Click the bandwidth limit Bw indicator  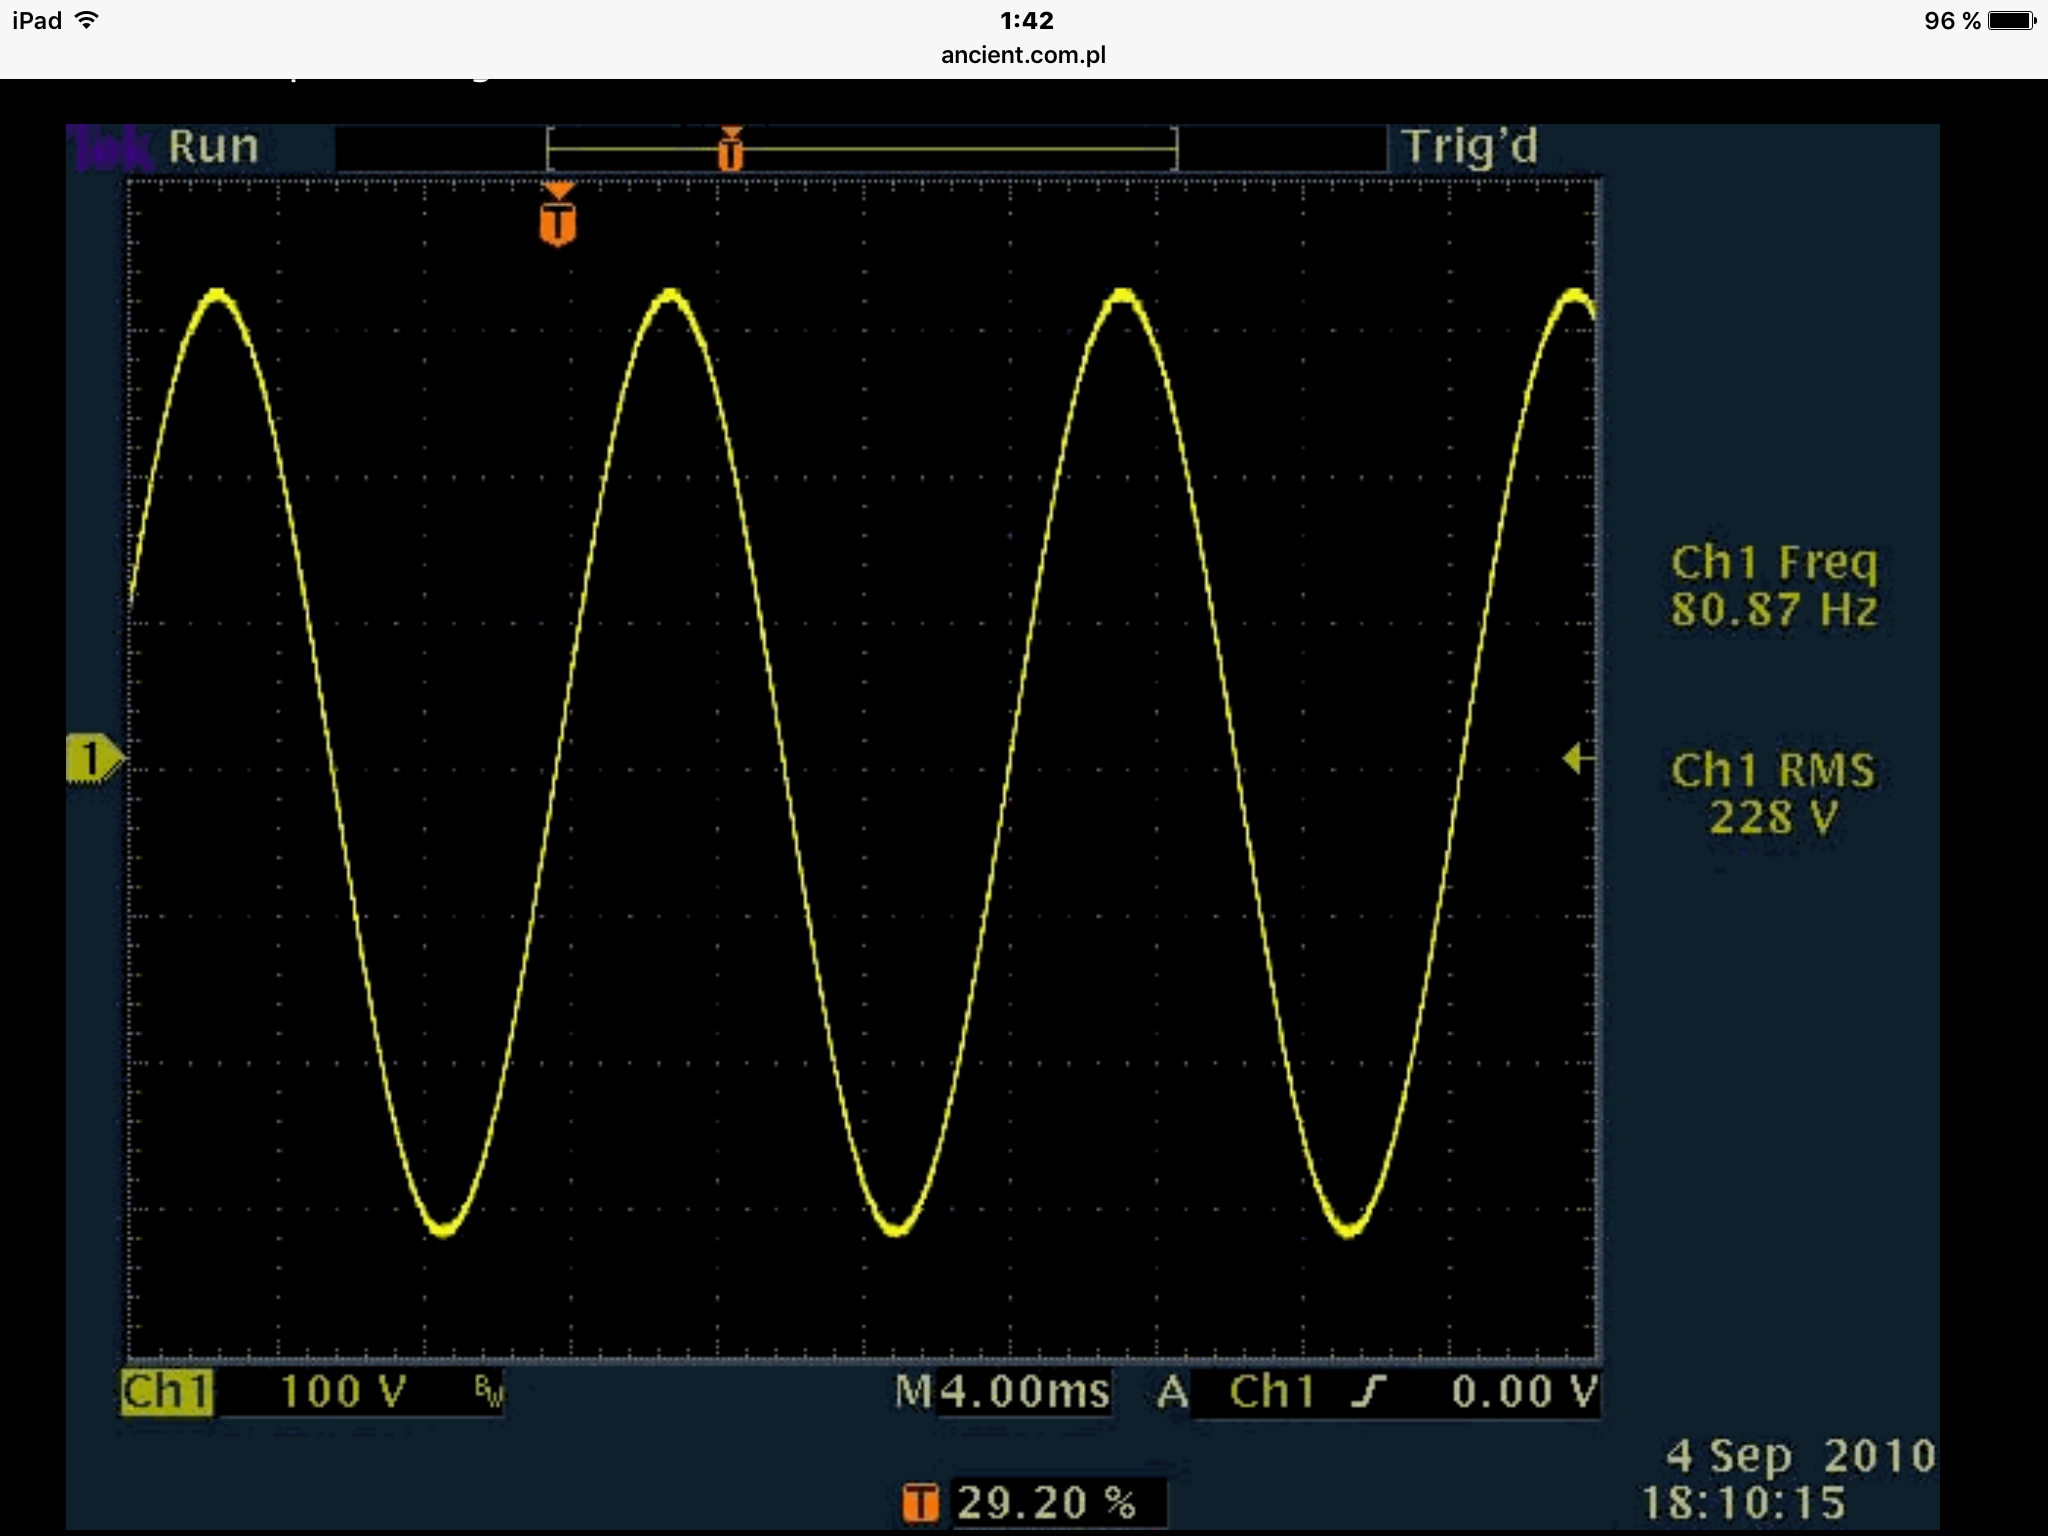489,1391
